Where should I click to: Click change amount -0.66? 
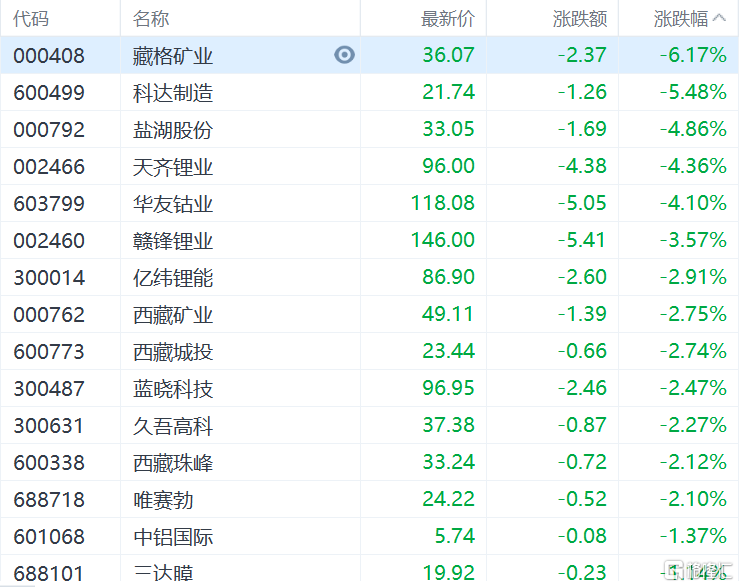(x=582, y=351)
